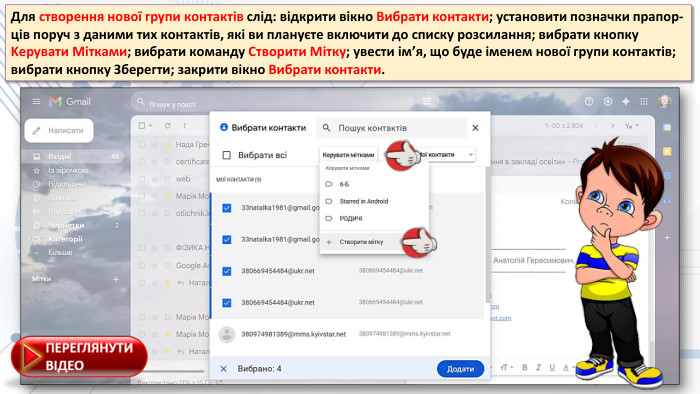Screen dimensions: 700x394
Task: Select the ФІЗИКА email checkbox
Action: coord(142,248)
